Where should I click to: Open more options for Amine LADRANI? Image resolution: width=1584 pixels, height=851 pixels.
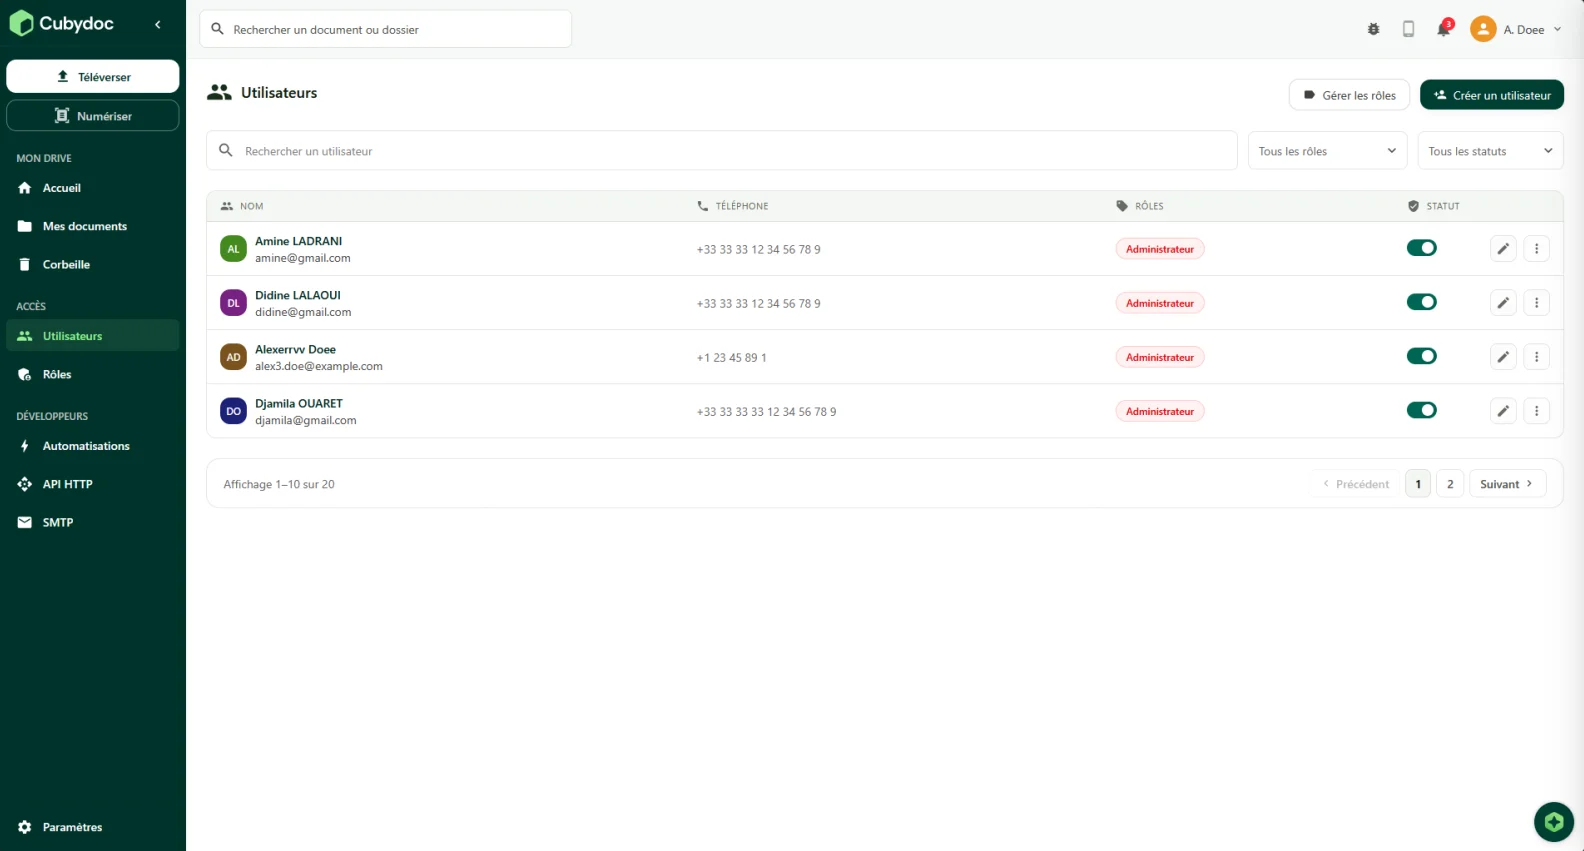[x=1537, y=248]
